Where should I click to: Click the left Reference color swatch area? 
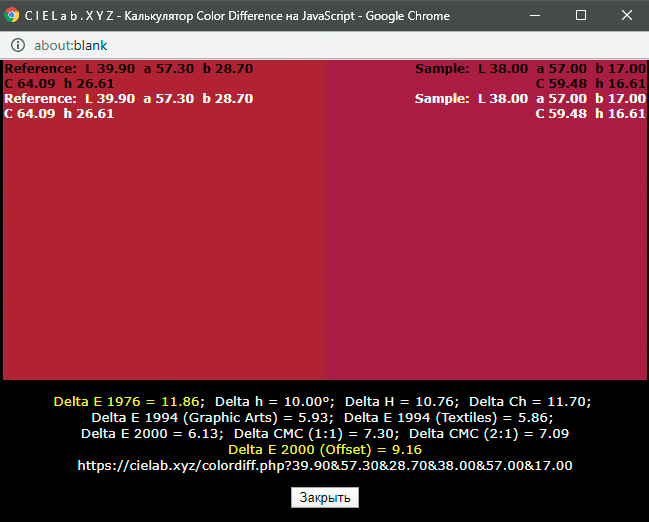click(x=164, y=220)
